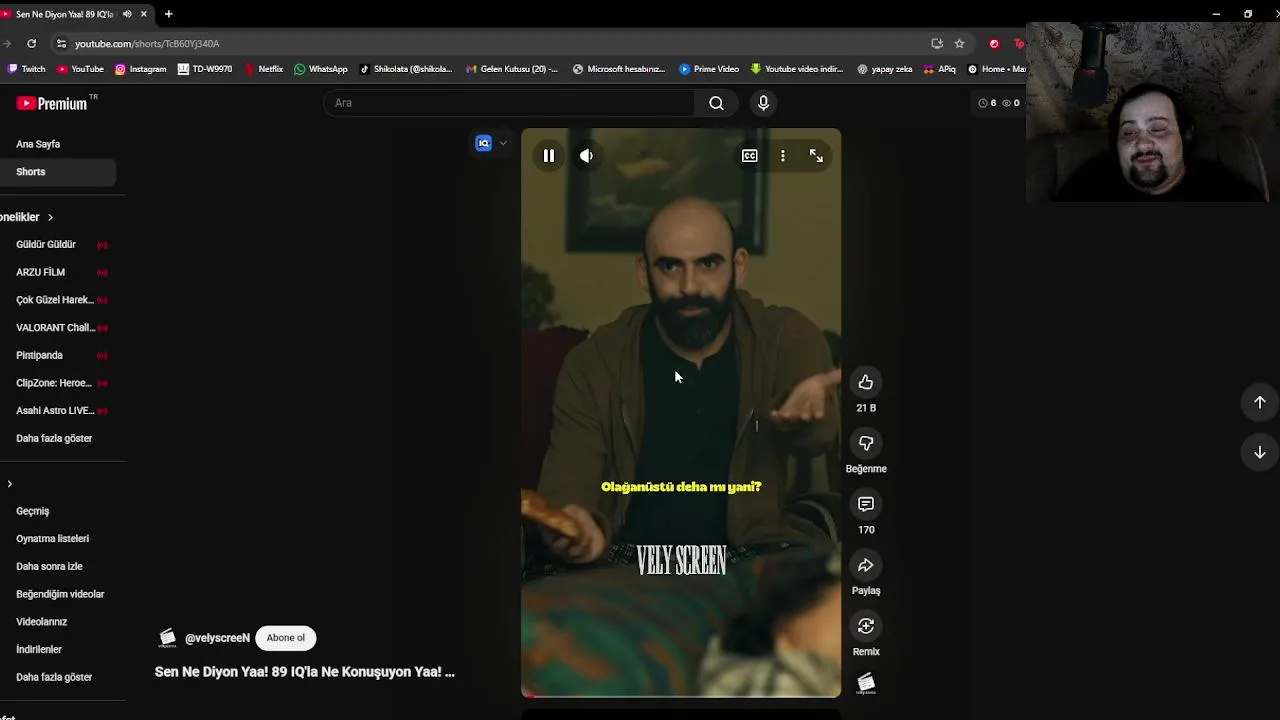Image resolution: width=1280 pixels, height=720 pixels.
Task: Open Videolarınız in the sidebar
Action: click(41, 622)
